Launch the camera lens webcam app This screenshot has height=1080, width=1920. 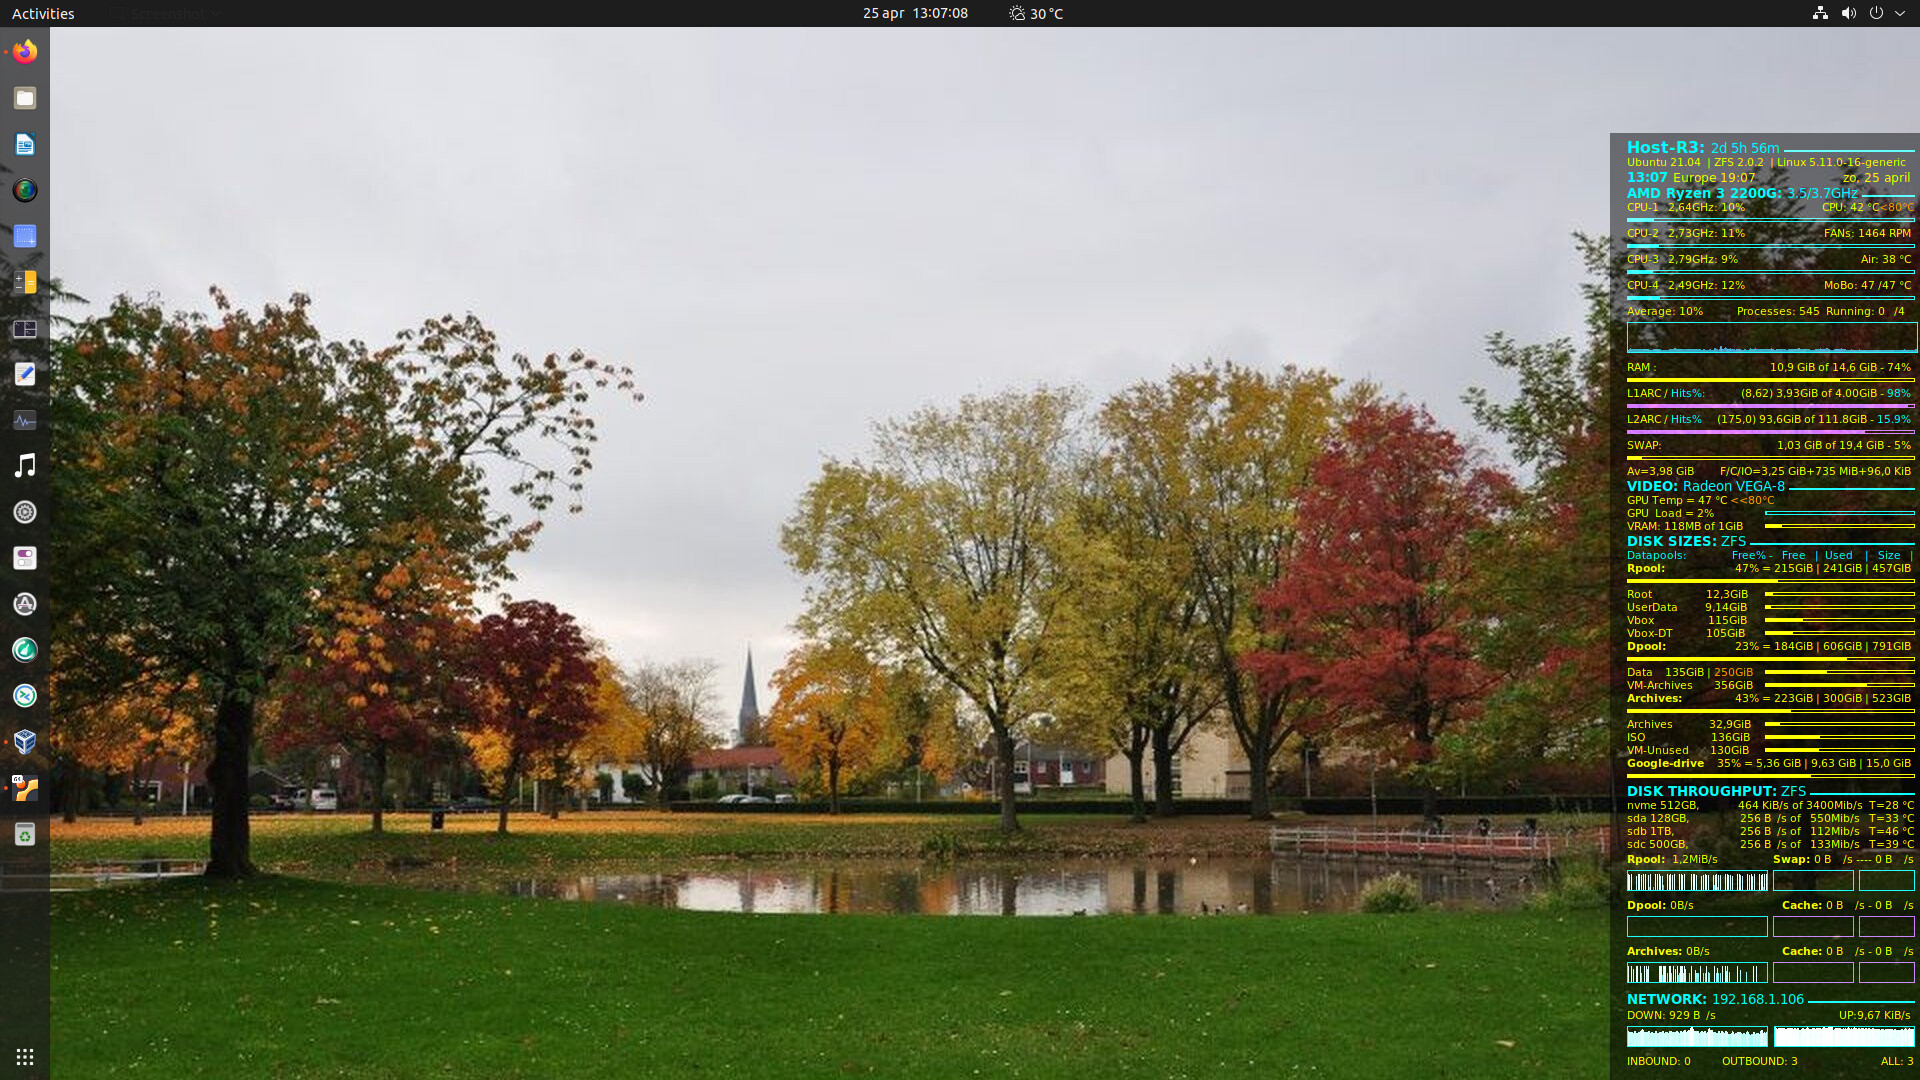click(25, 190)
